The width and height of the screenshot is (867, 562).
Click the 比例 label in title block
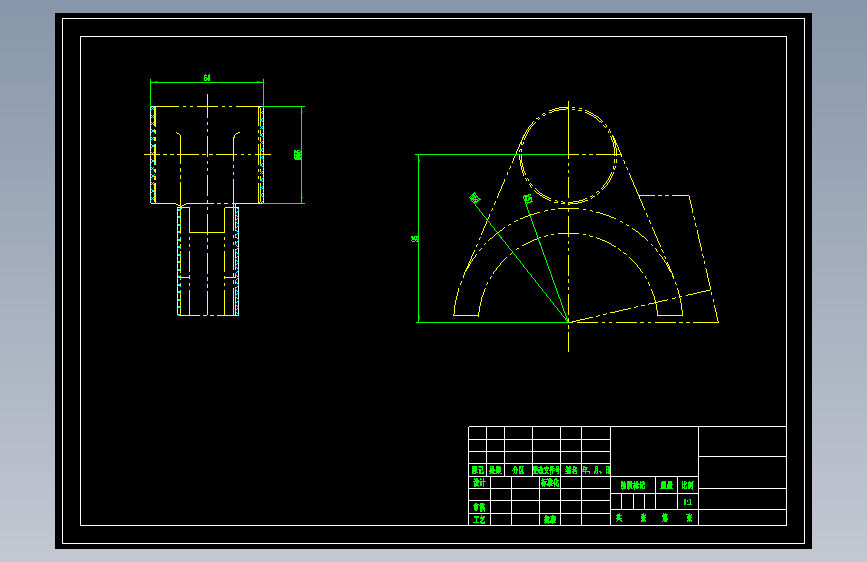coord(687,485)
